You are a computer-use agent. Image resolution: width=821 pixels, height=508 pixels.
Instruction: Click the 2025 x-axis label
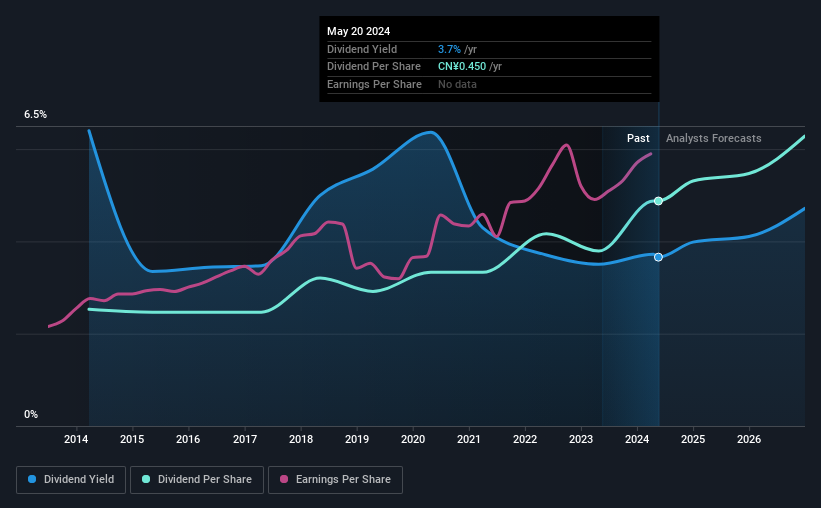coord(693,439)
